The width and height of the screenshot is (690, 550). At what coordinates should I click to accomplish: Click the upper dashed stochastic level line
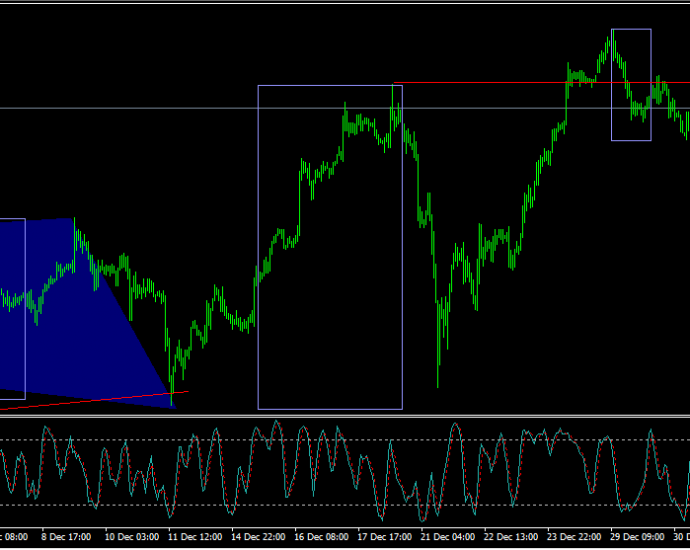(x=345, y=440)
